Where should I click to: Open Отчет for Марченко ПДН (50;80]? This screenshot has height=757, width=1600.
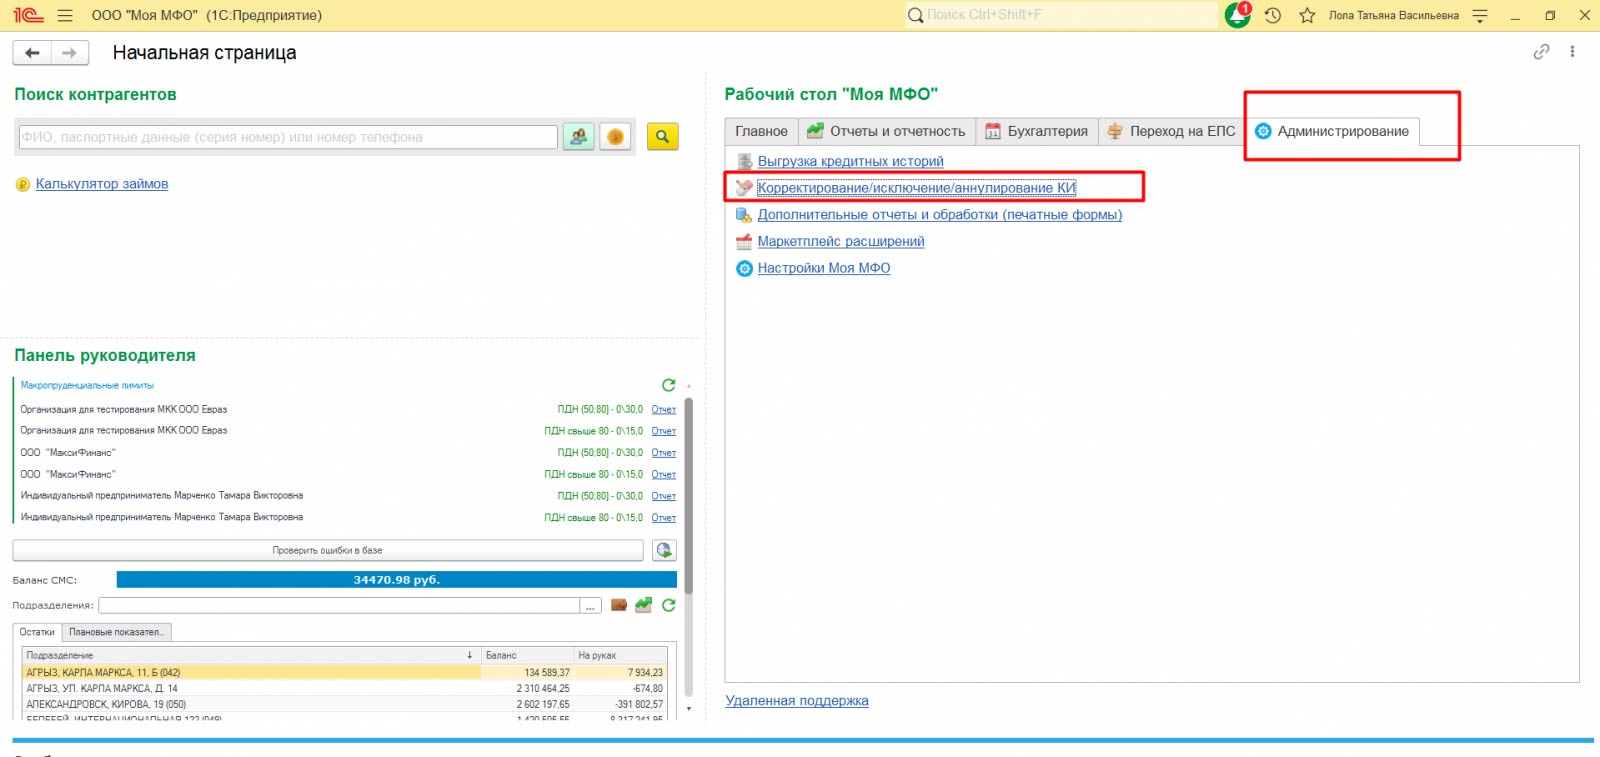664,496
